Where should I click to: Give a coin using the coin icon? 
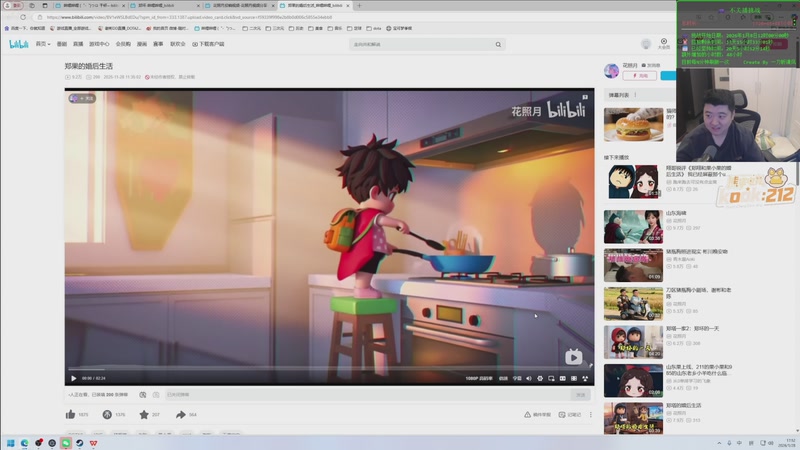107,414
